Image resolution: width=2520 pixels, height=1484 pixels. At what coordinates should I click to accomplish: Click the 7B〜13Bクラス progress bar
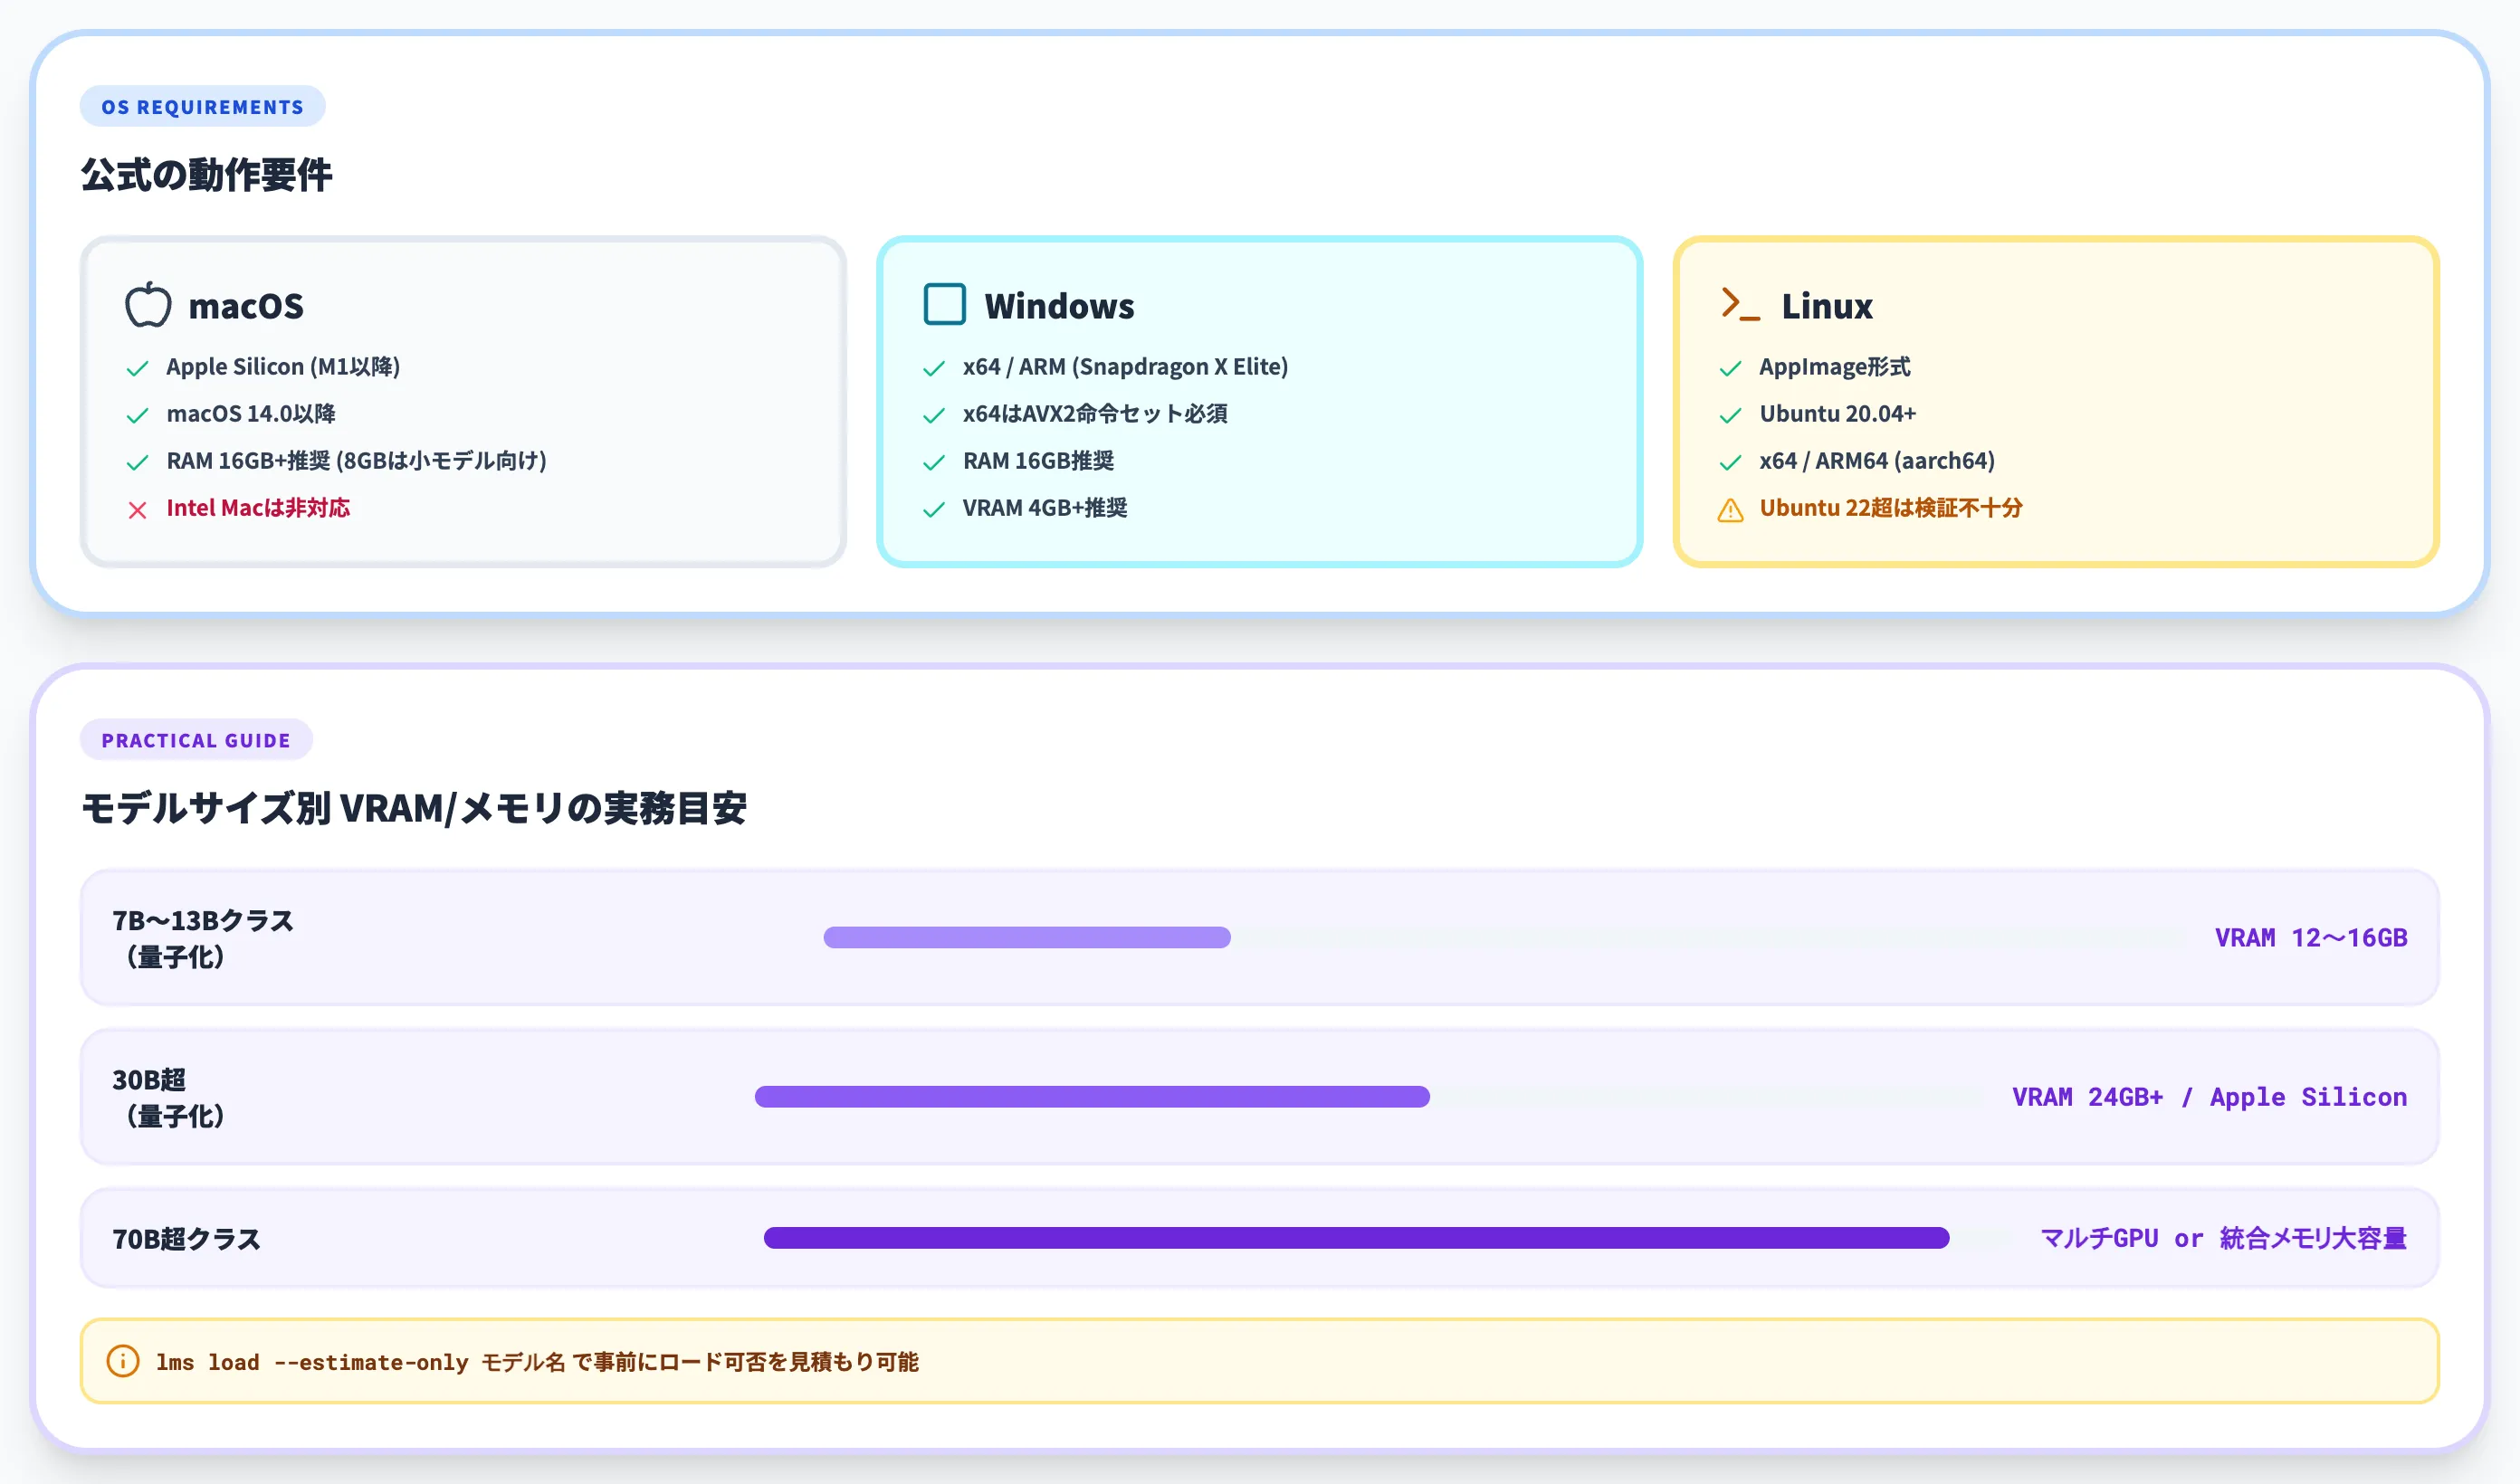(x=1507, y=937)
